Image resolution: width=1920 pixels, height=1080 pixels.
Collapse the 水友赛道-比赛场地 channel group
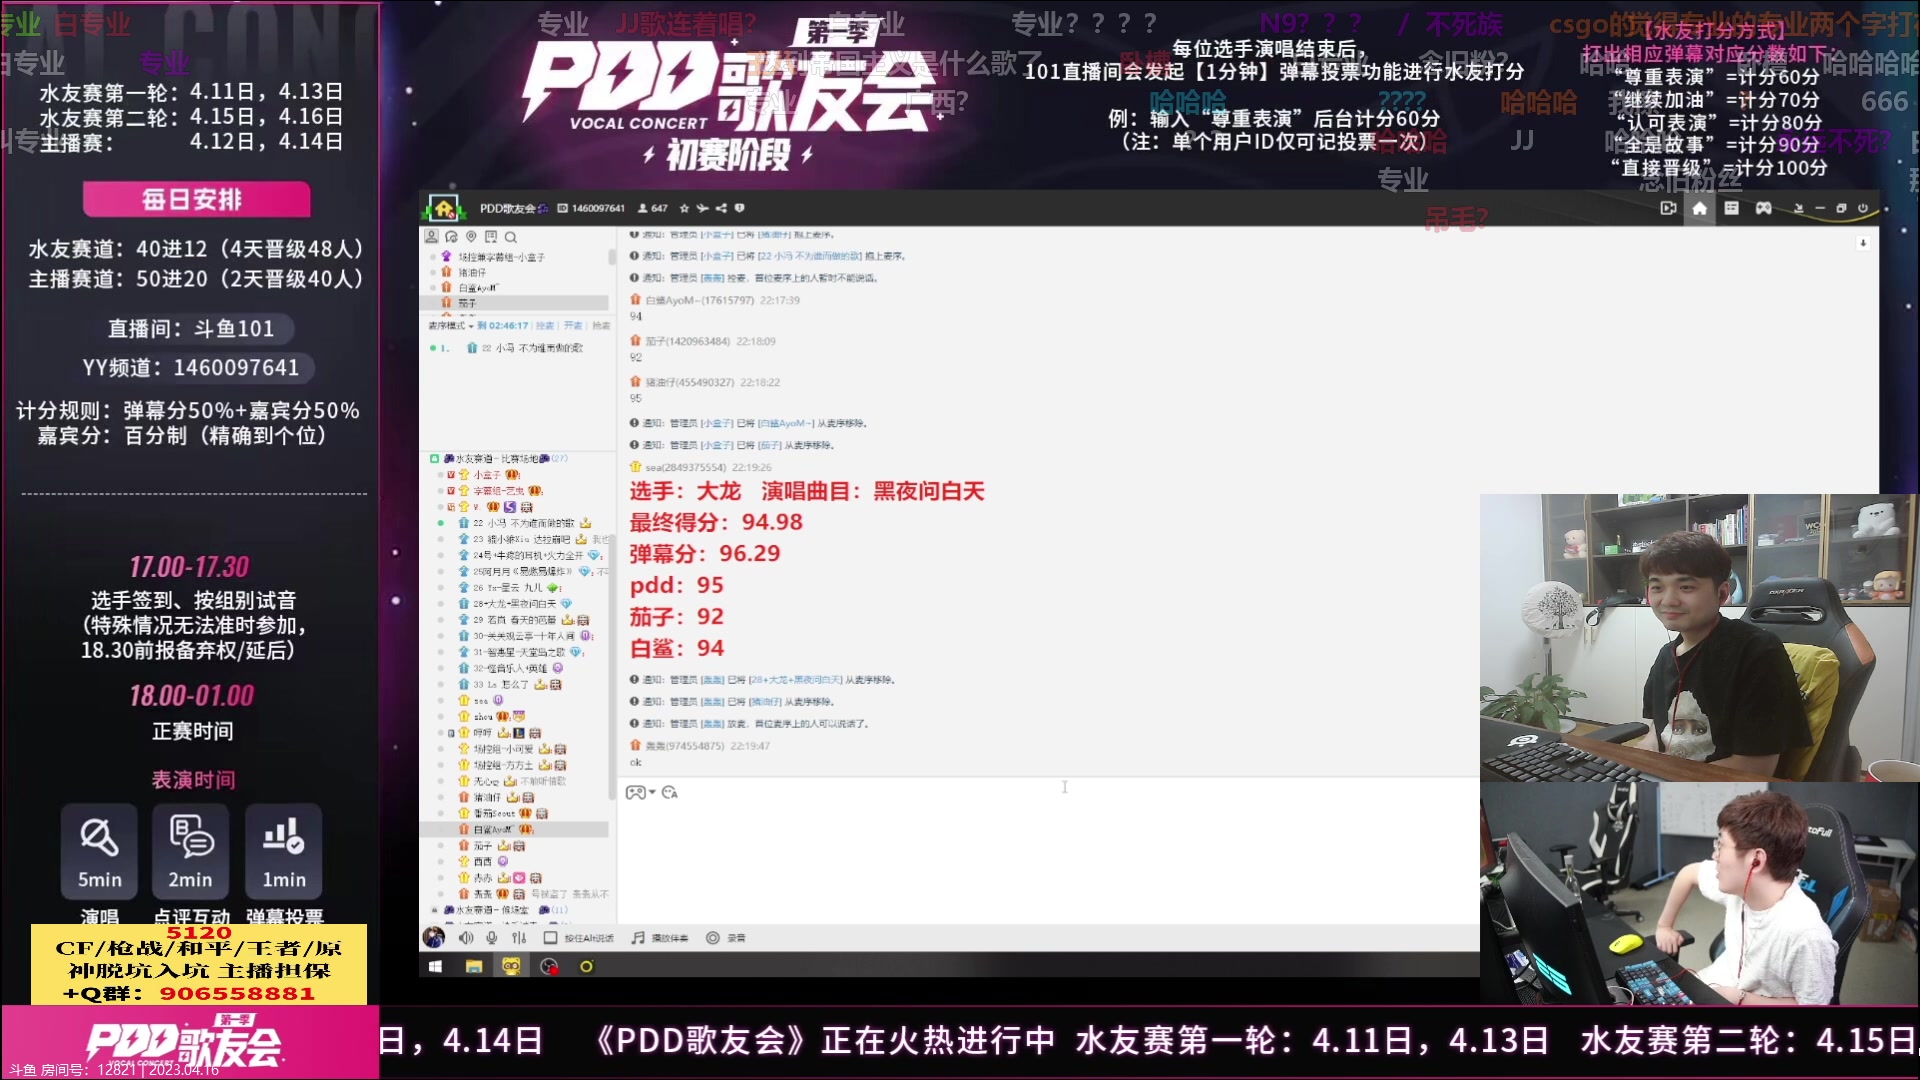tap(434, 459)
